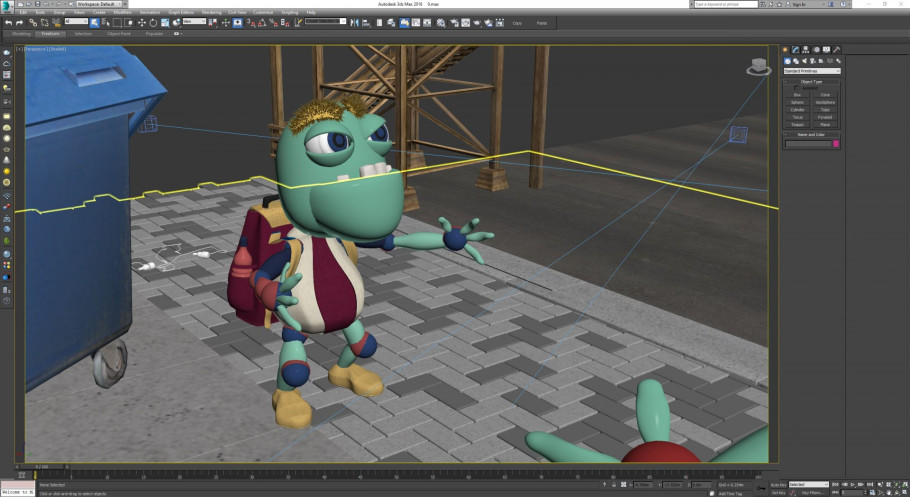Expand the Standard Primitives dropdown
Image resolution: width=910 pixels, height=497 pixels.
[812, 71]
